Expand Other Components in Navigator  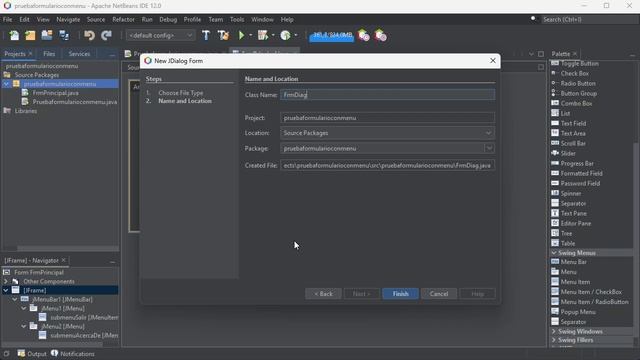(6, 282)
